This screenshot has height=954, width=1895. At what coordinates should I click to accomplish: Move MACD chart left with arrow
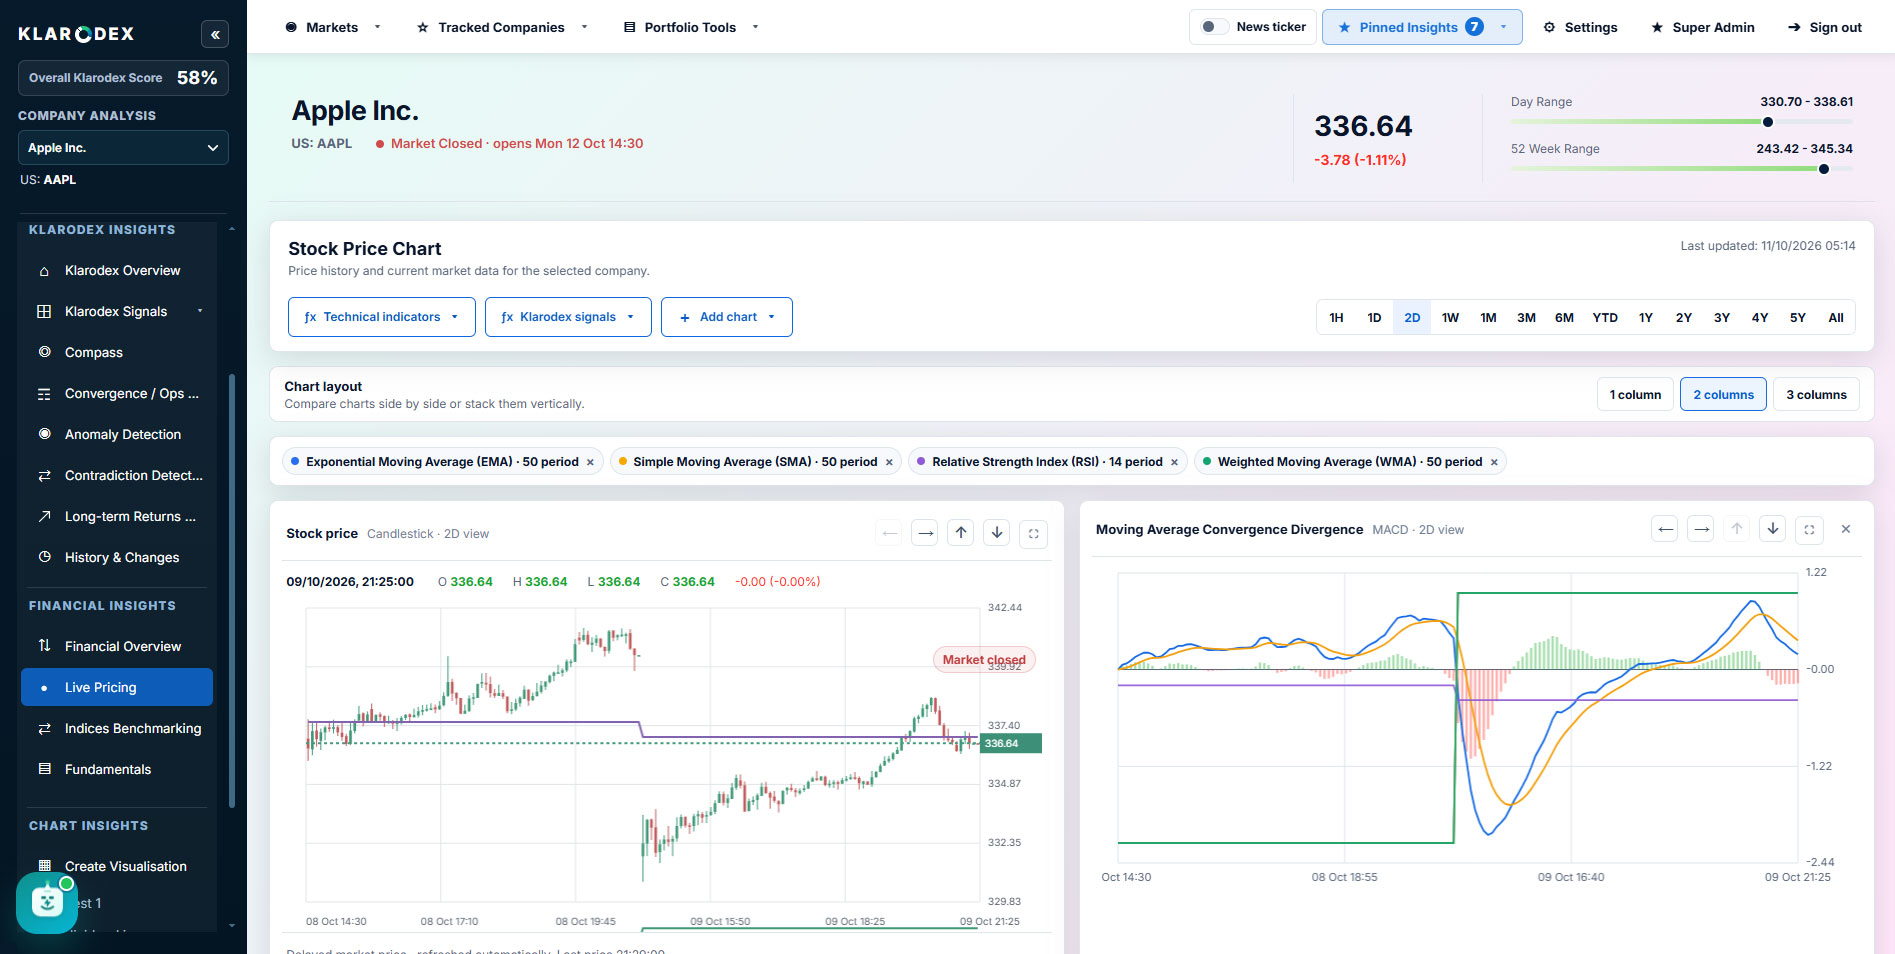[x=1665, y=529]
